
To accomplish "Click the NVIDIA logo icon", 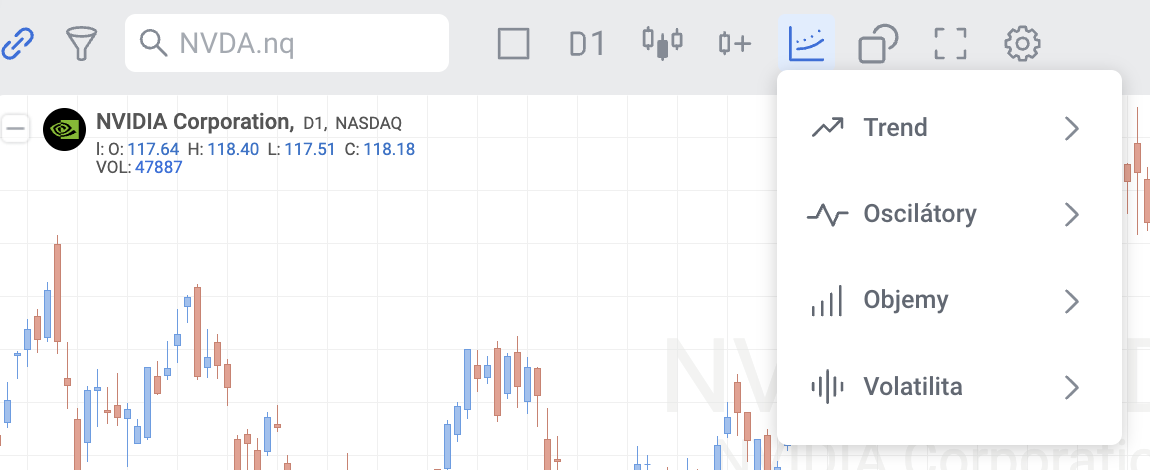I will pos(65,129).
